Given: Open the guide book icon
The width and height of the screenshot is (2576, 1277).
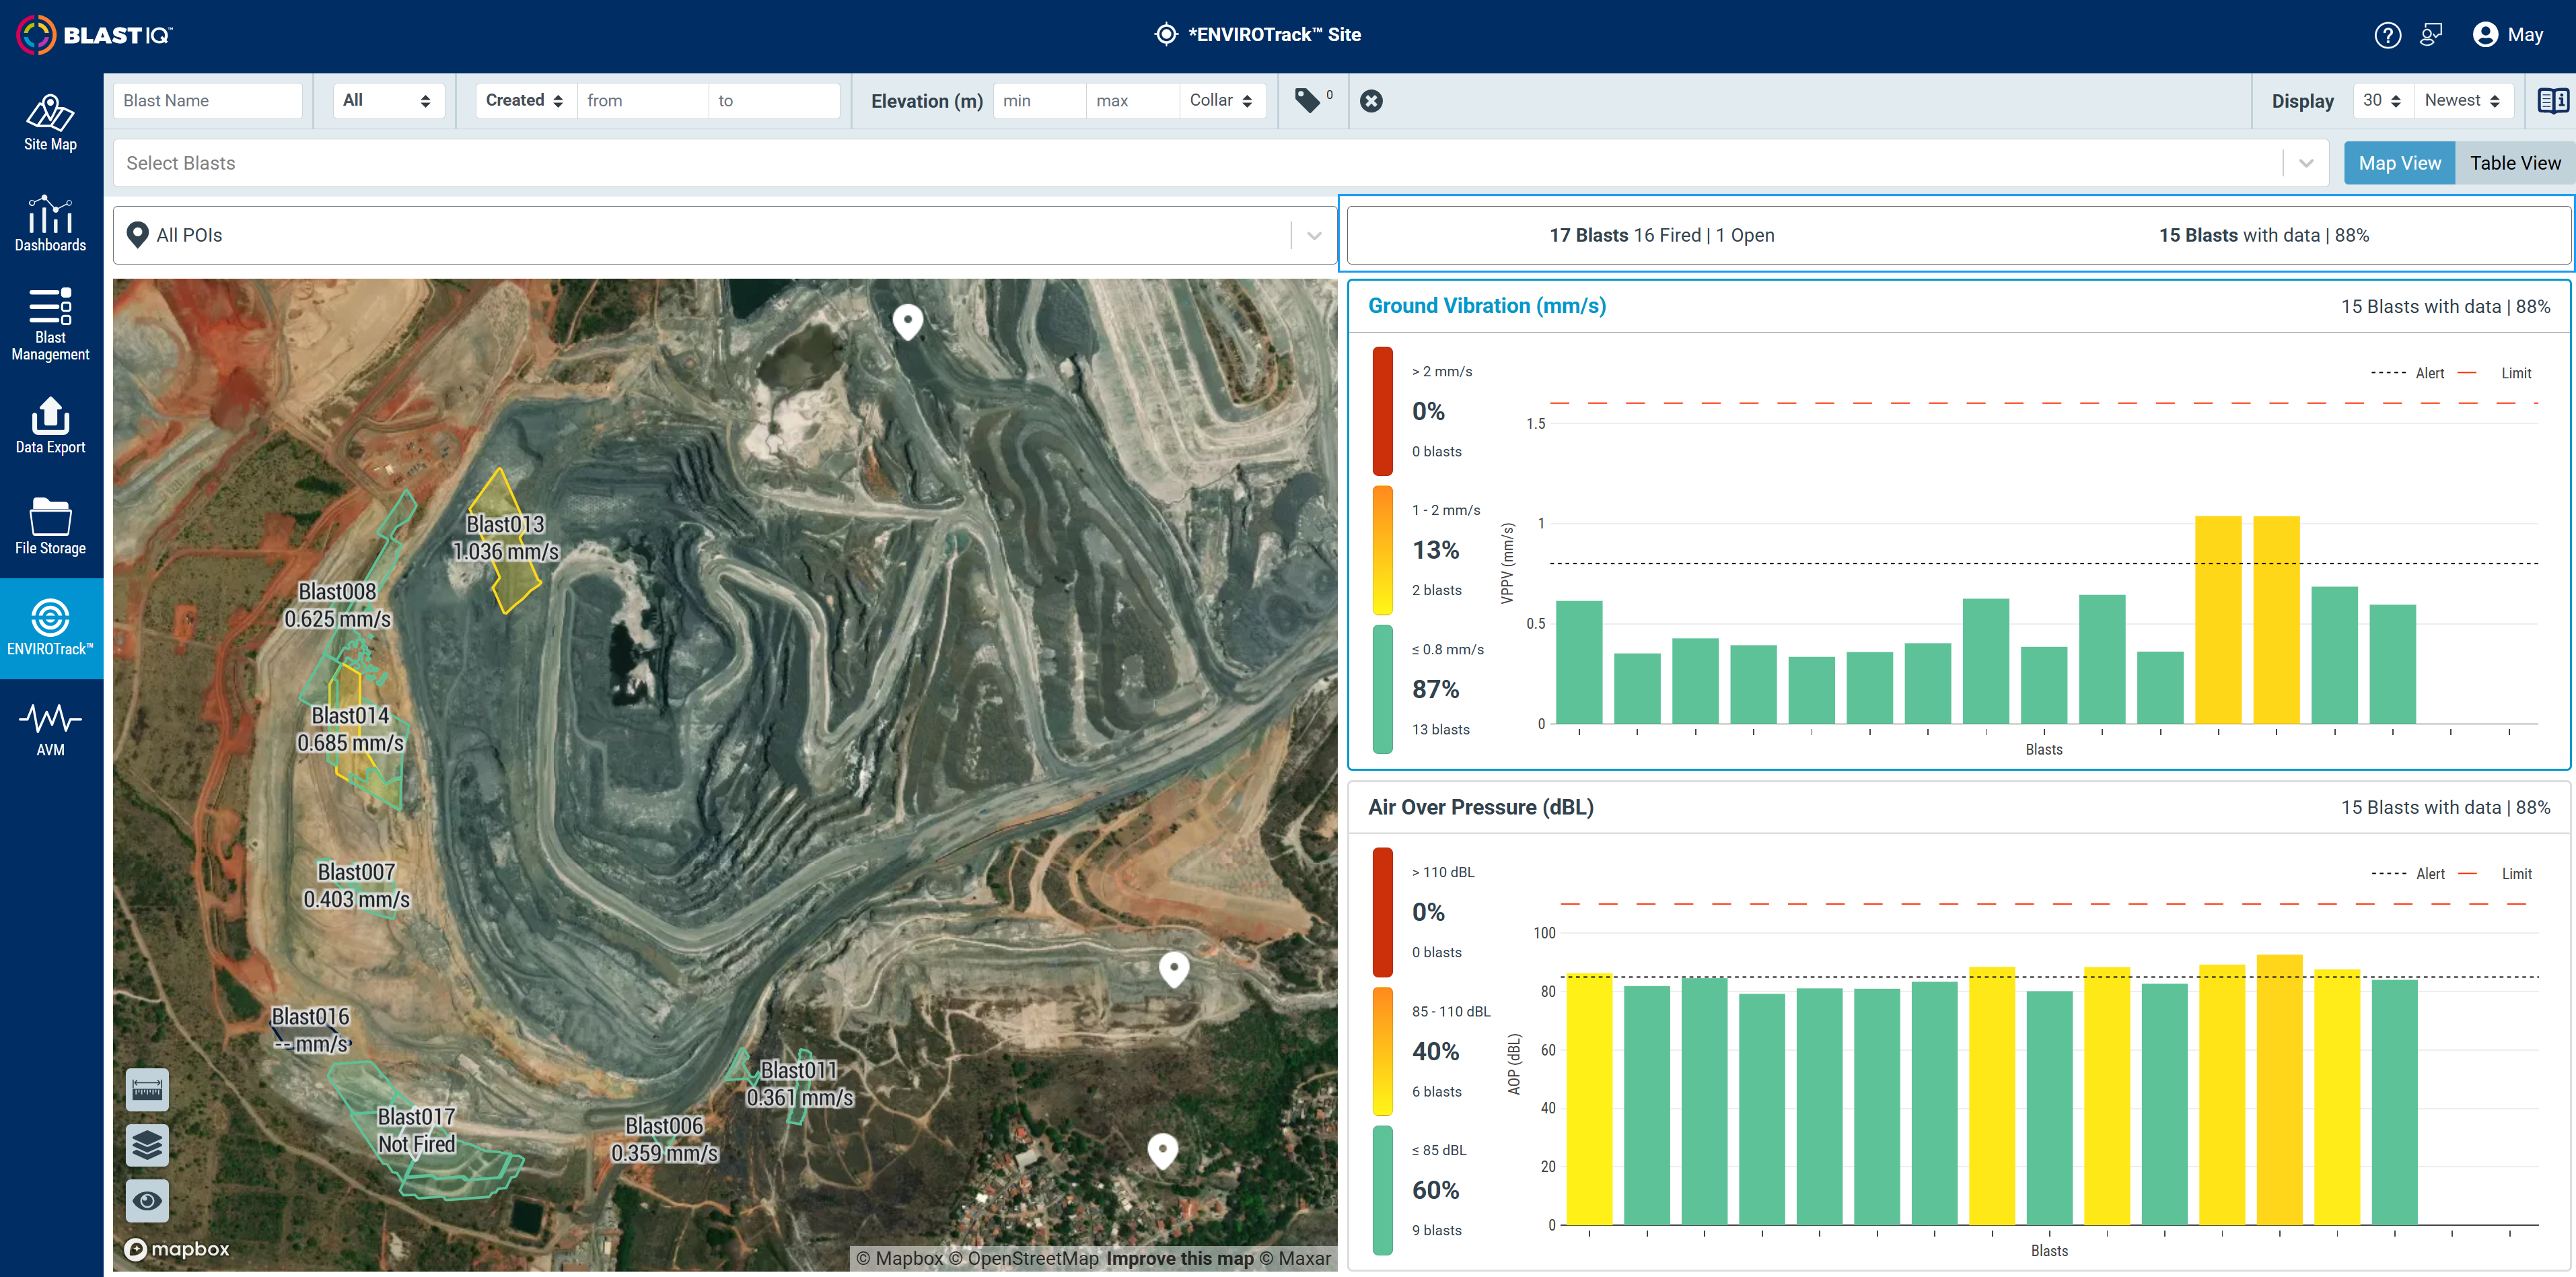Looking at the screenshot, I should pyautogui.click(x=2552, y=100).
